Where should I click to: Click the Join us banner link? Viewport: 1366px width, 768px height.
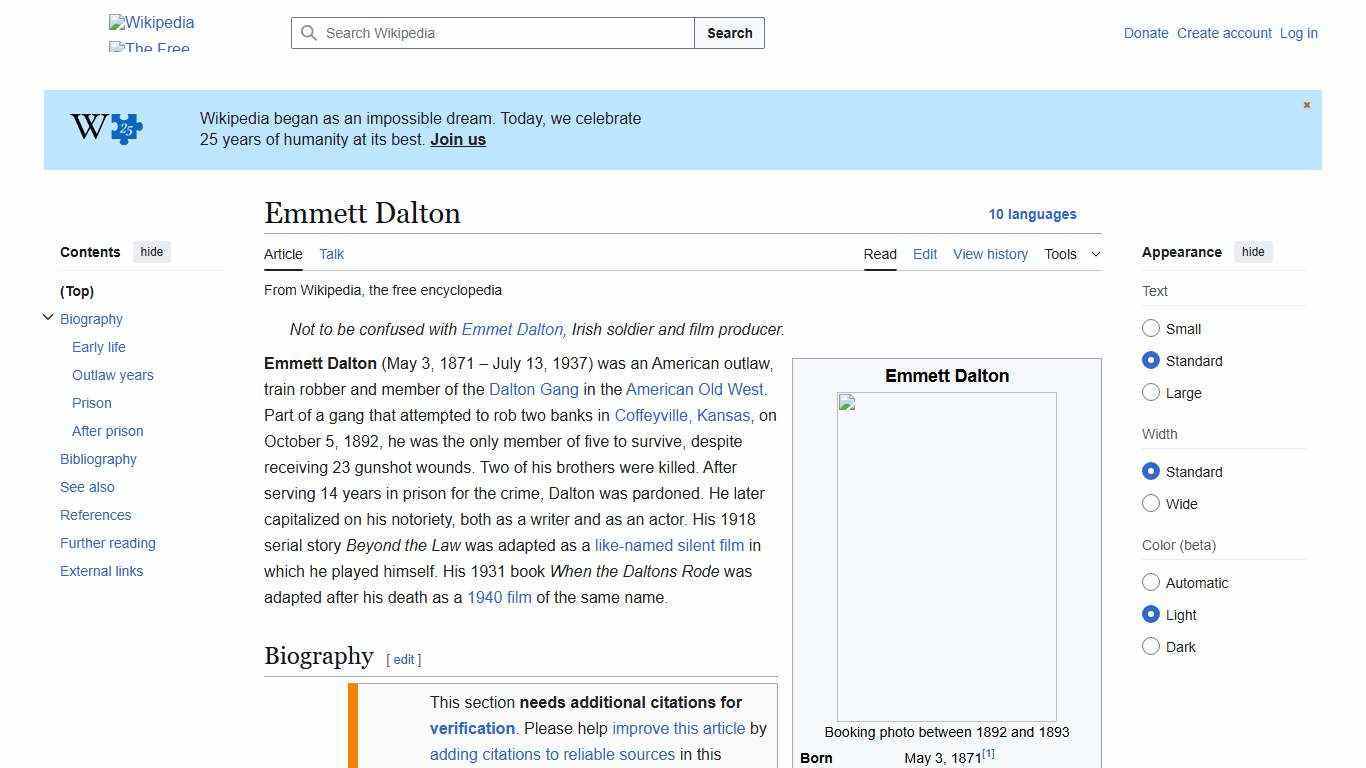coord(457,139)
